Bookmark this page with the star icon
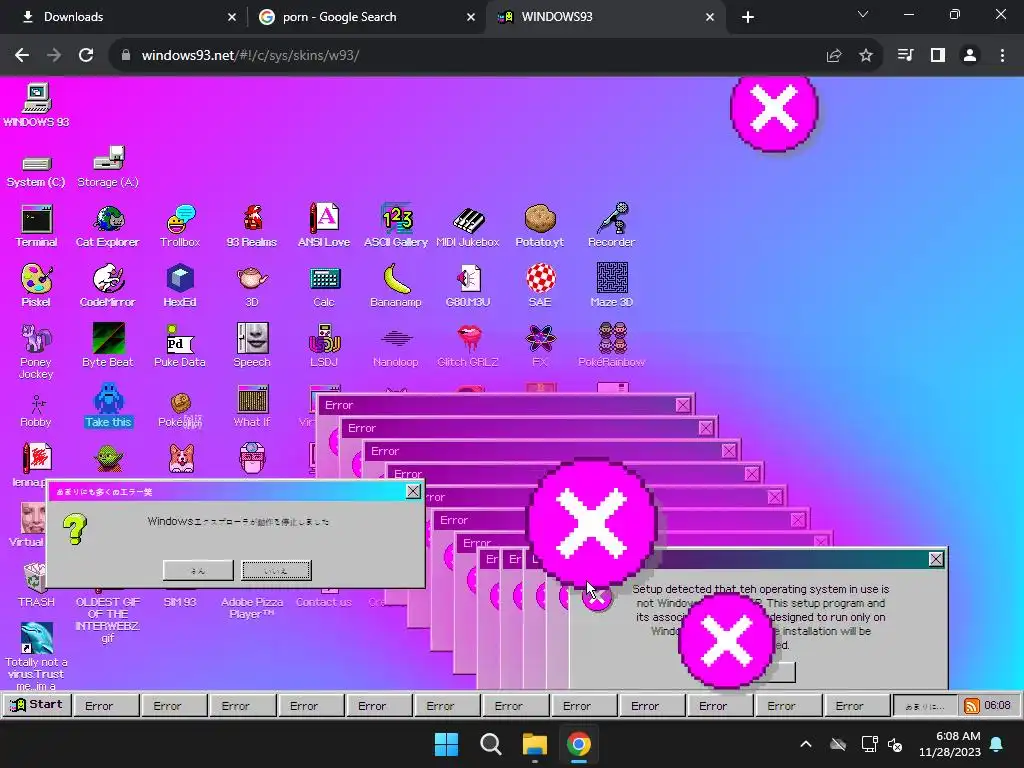The image size is (1024, 768). click(866, 56)
